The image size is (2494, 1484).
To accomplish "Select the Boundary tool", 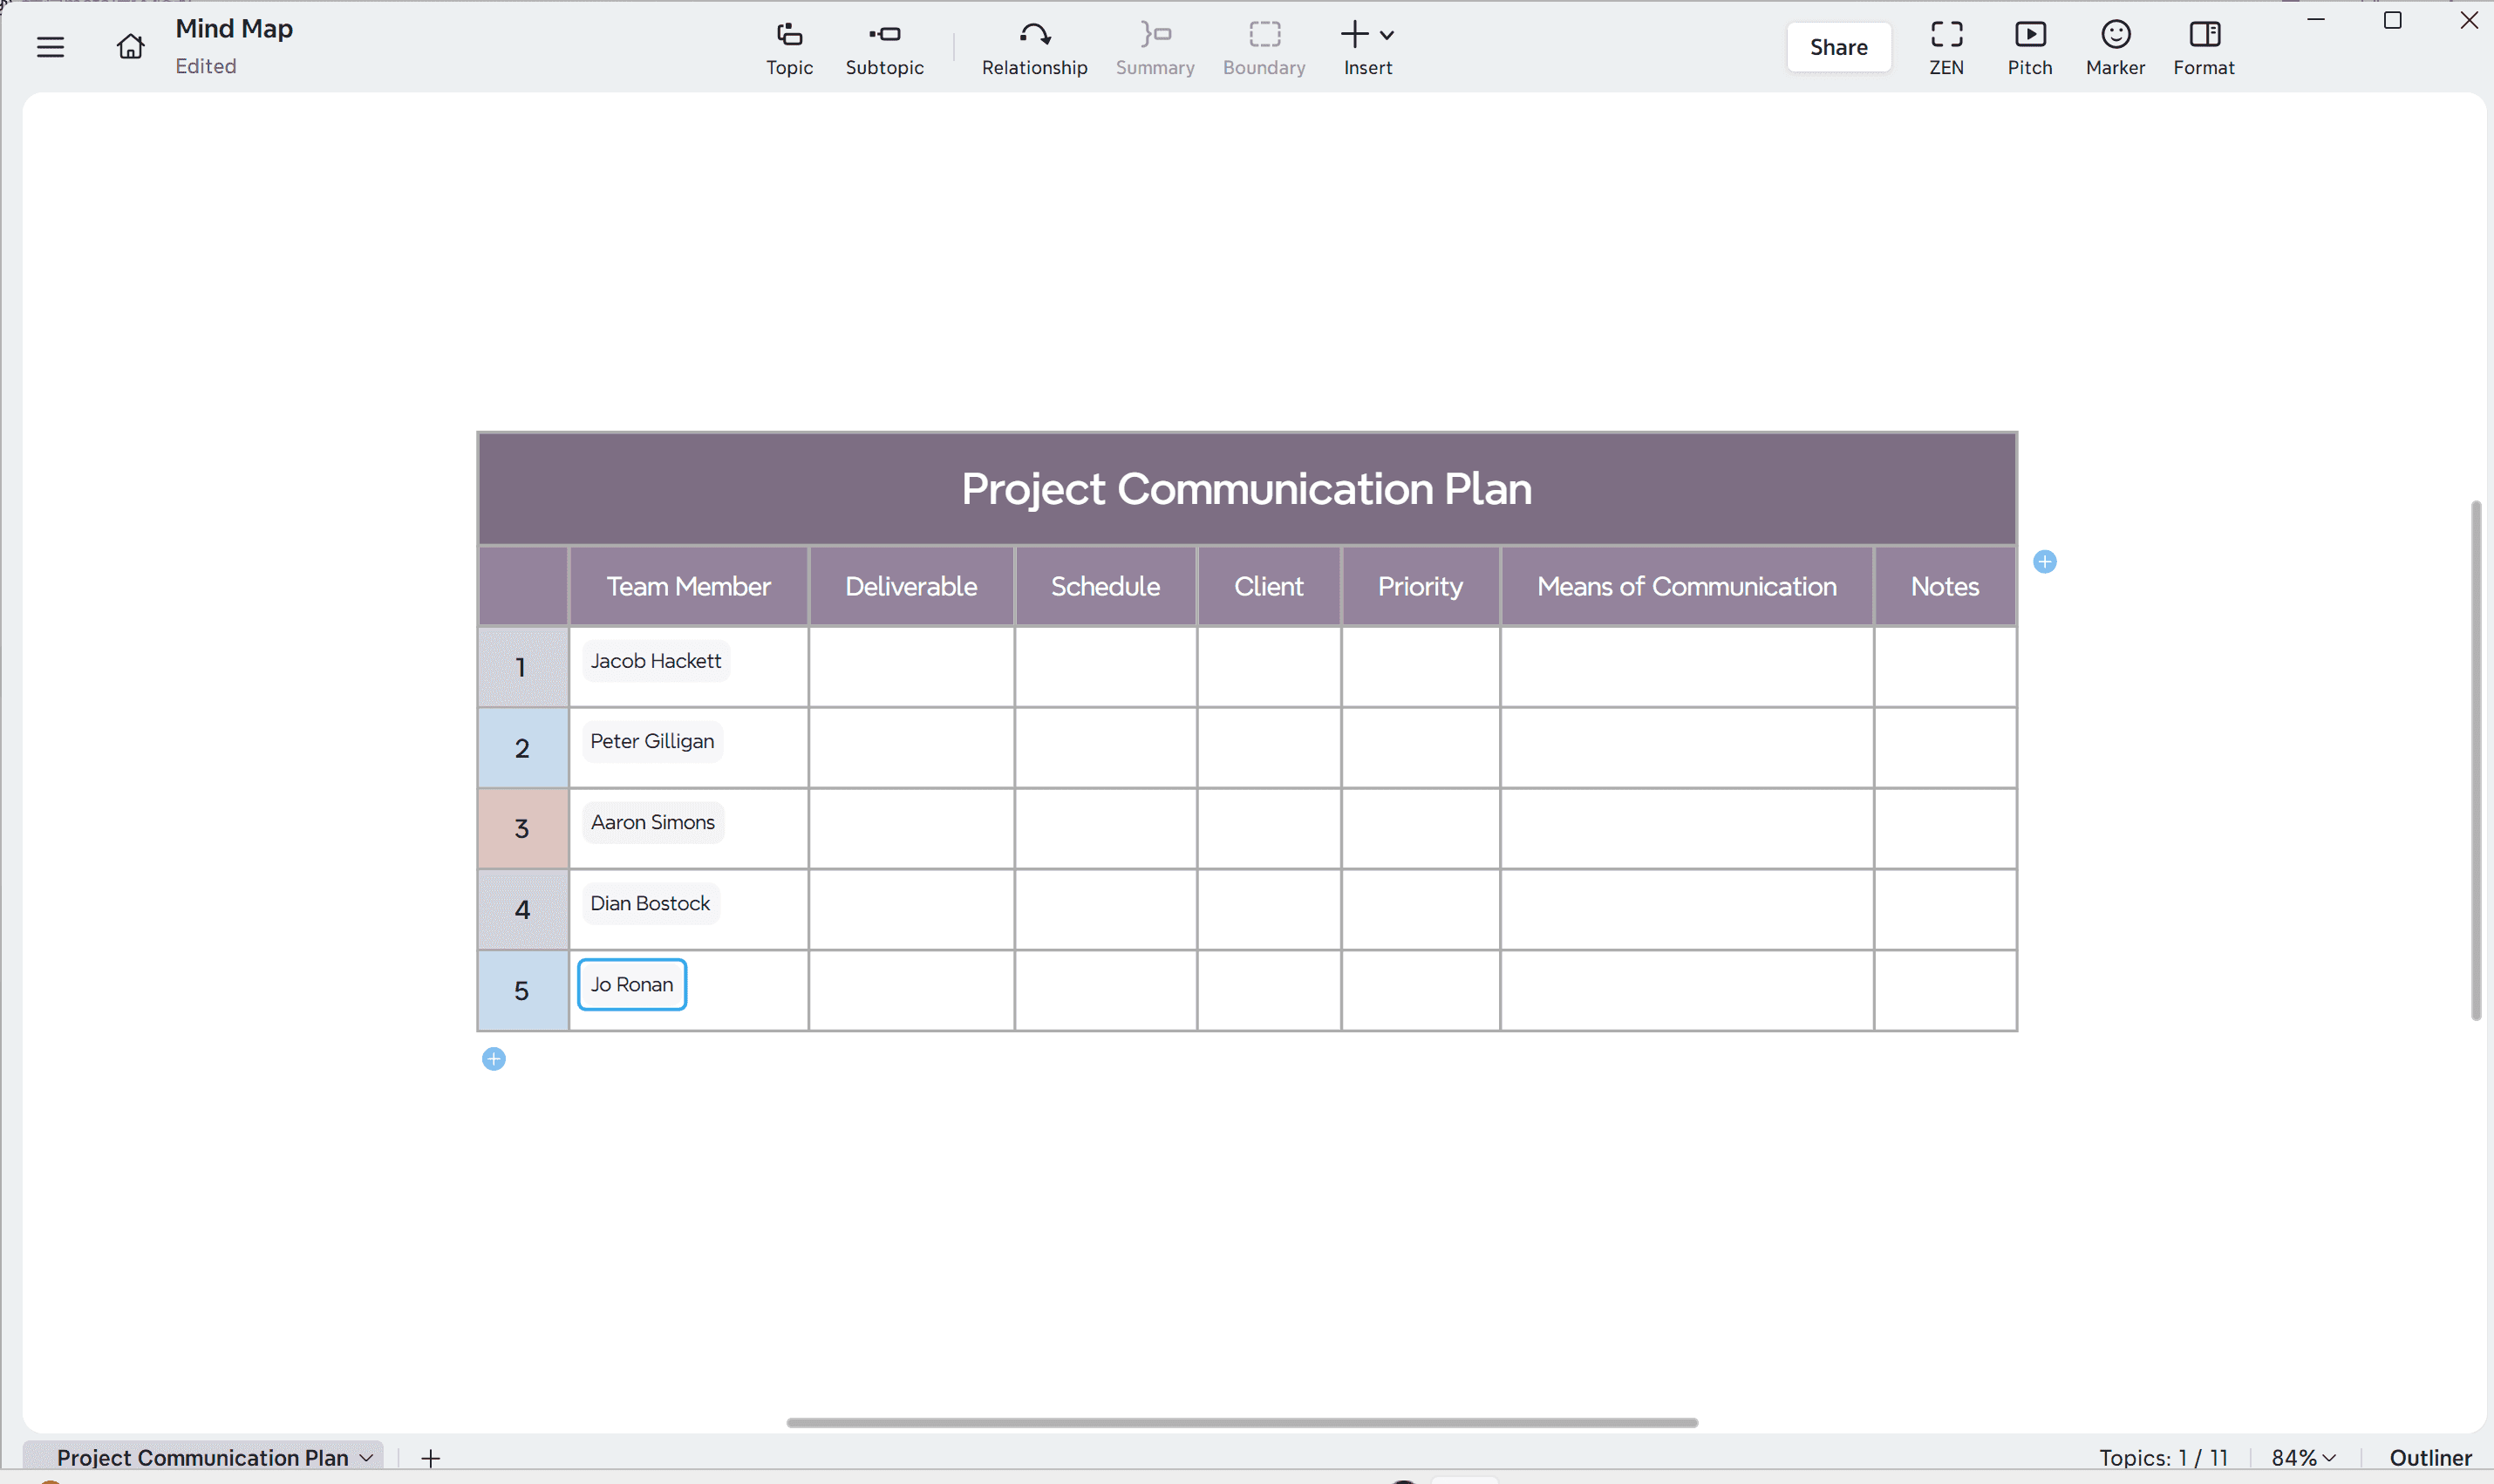I will click(1263, 47).
